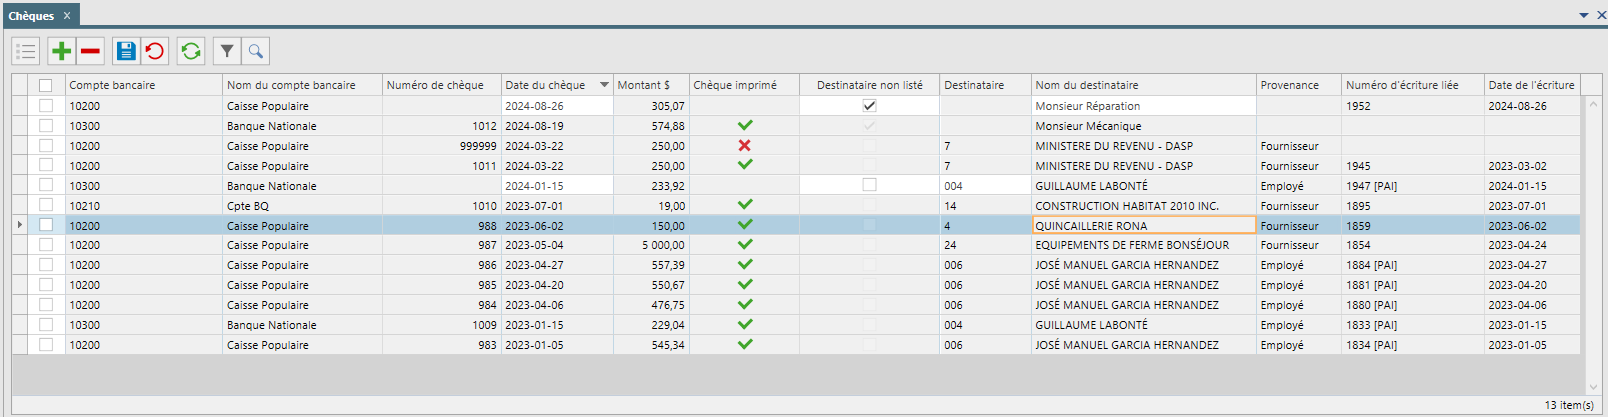Click the amount 574,88
This screenshot has height=417, width=1608.
668,125
